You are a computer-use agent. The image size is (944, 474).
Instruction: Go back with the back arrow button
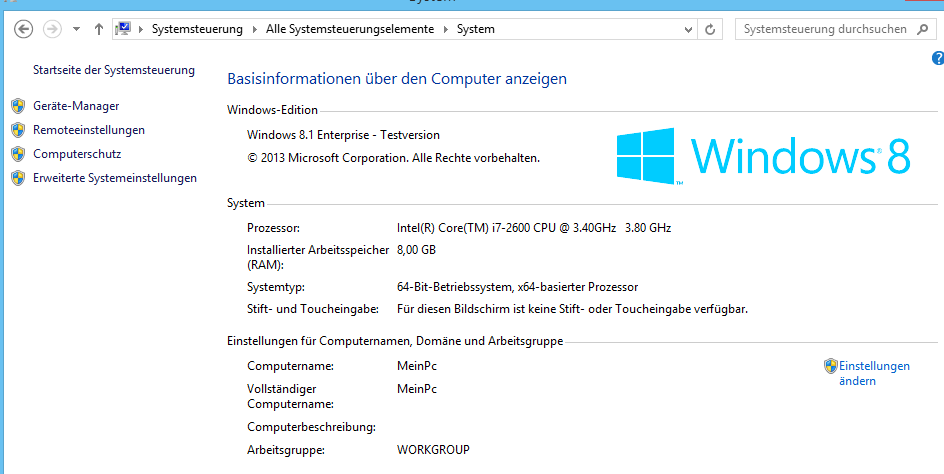point(23,29)
